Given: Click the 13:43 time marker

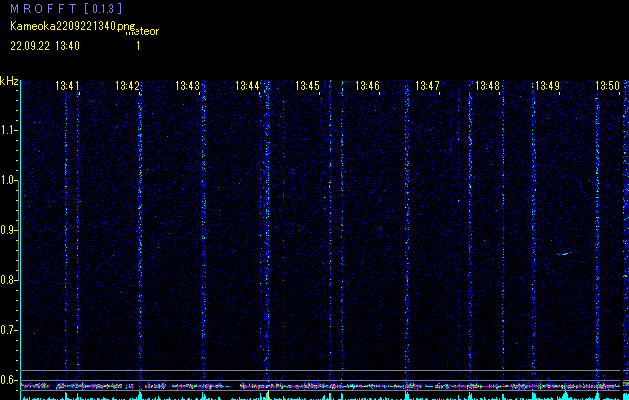Looking at the screenshot, I should click(187, 86).
